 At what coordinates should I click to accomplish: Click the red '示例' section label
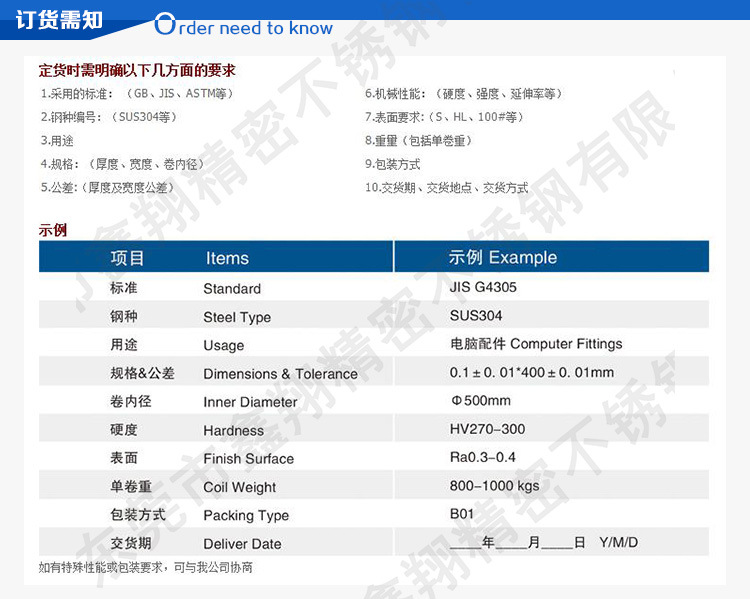pyautogui.click(x=53, y=230)
